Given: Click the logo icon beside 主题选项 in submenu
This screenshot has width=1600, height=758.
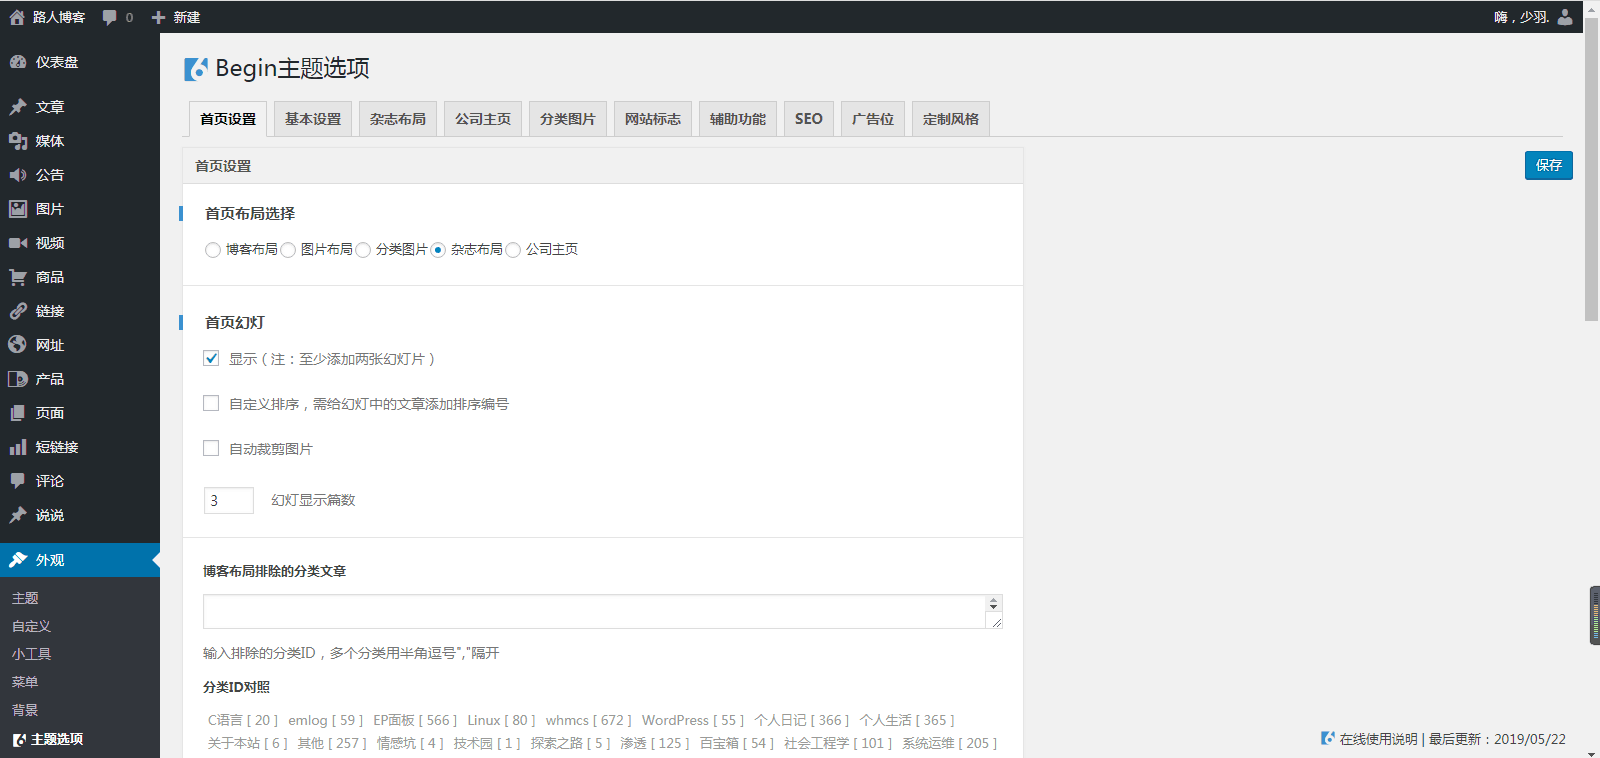Looking at the screenshot, I should (19, 740).
